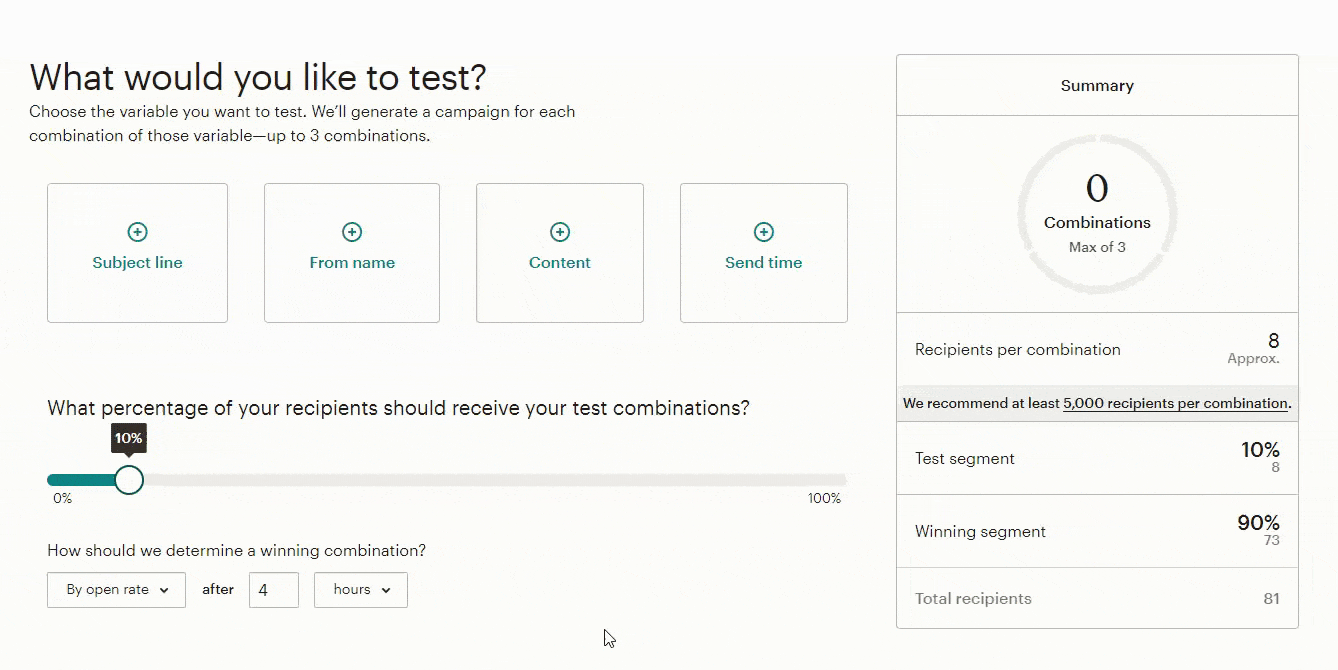
Task: Click the 10% slider tooltip label
Action: tap(128, 438)
